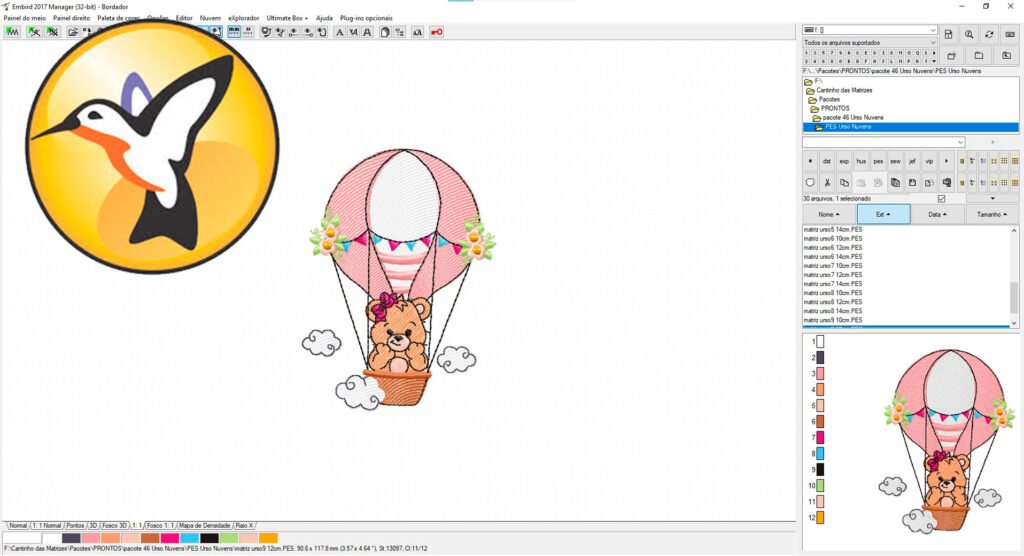
Task: Select the PRONTOS folder in tree
Action: (x=835, y=108)
